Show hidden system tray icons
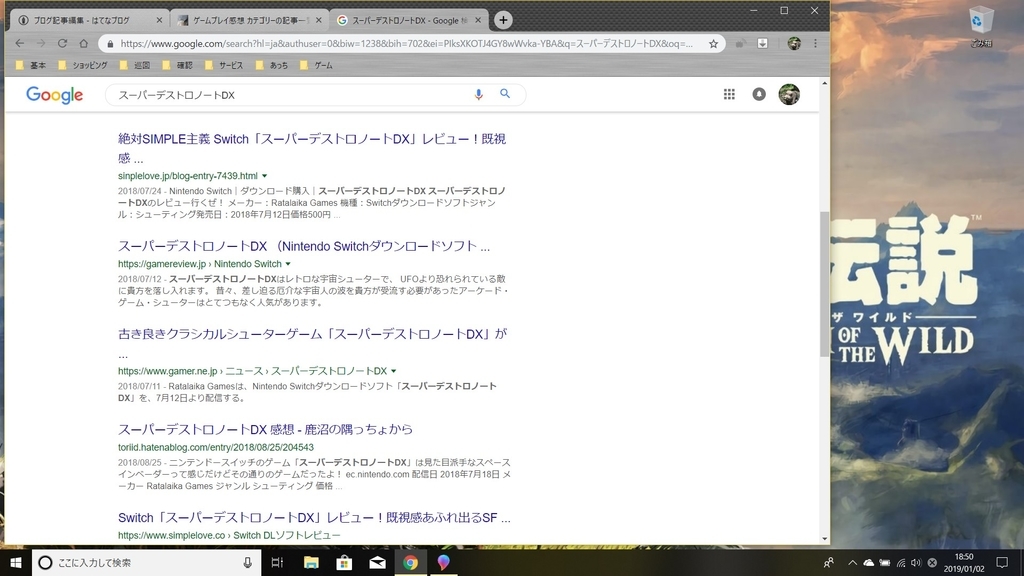 852,562
